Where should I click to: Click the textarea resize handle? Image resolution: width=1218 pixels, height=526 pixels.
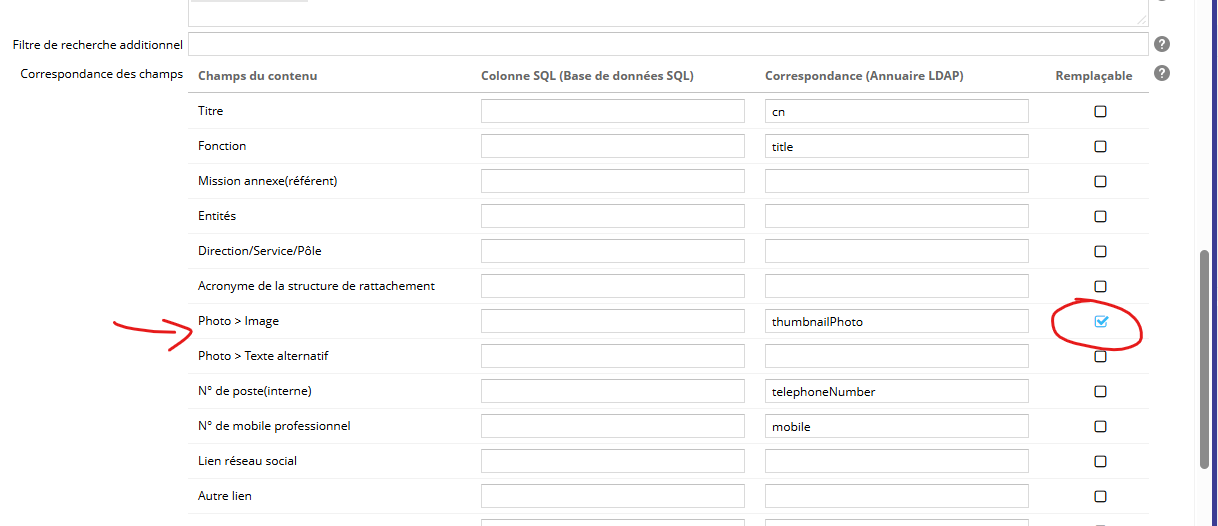[x=1142, y=20]
